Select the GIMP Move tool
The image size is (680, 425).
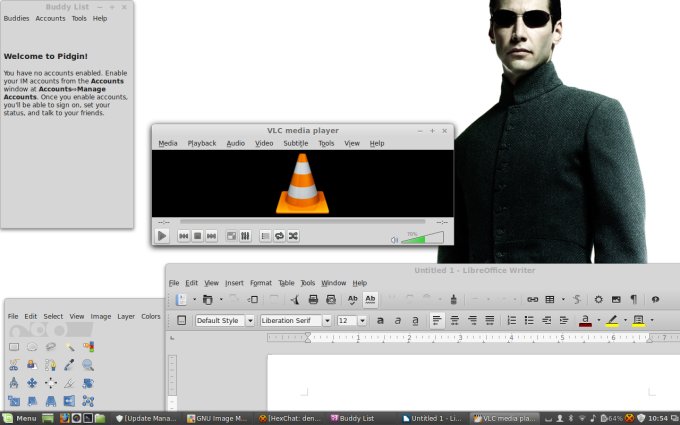click(32, 383)
